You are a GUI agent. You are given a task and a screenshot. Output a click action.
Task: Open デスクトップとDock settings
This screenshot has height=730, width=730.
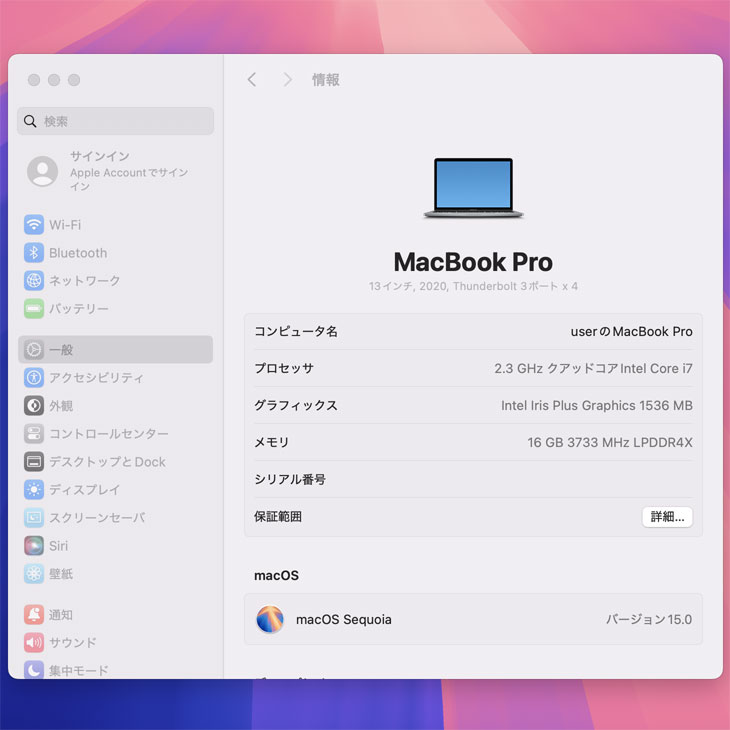107,462
